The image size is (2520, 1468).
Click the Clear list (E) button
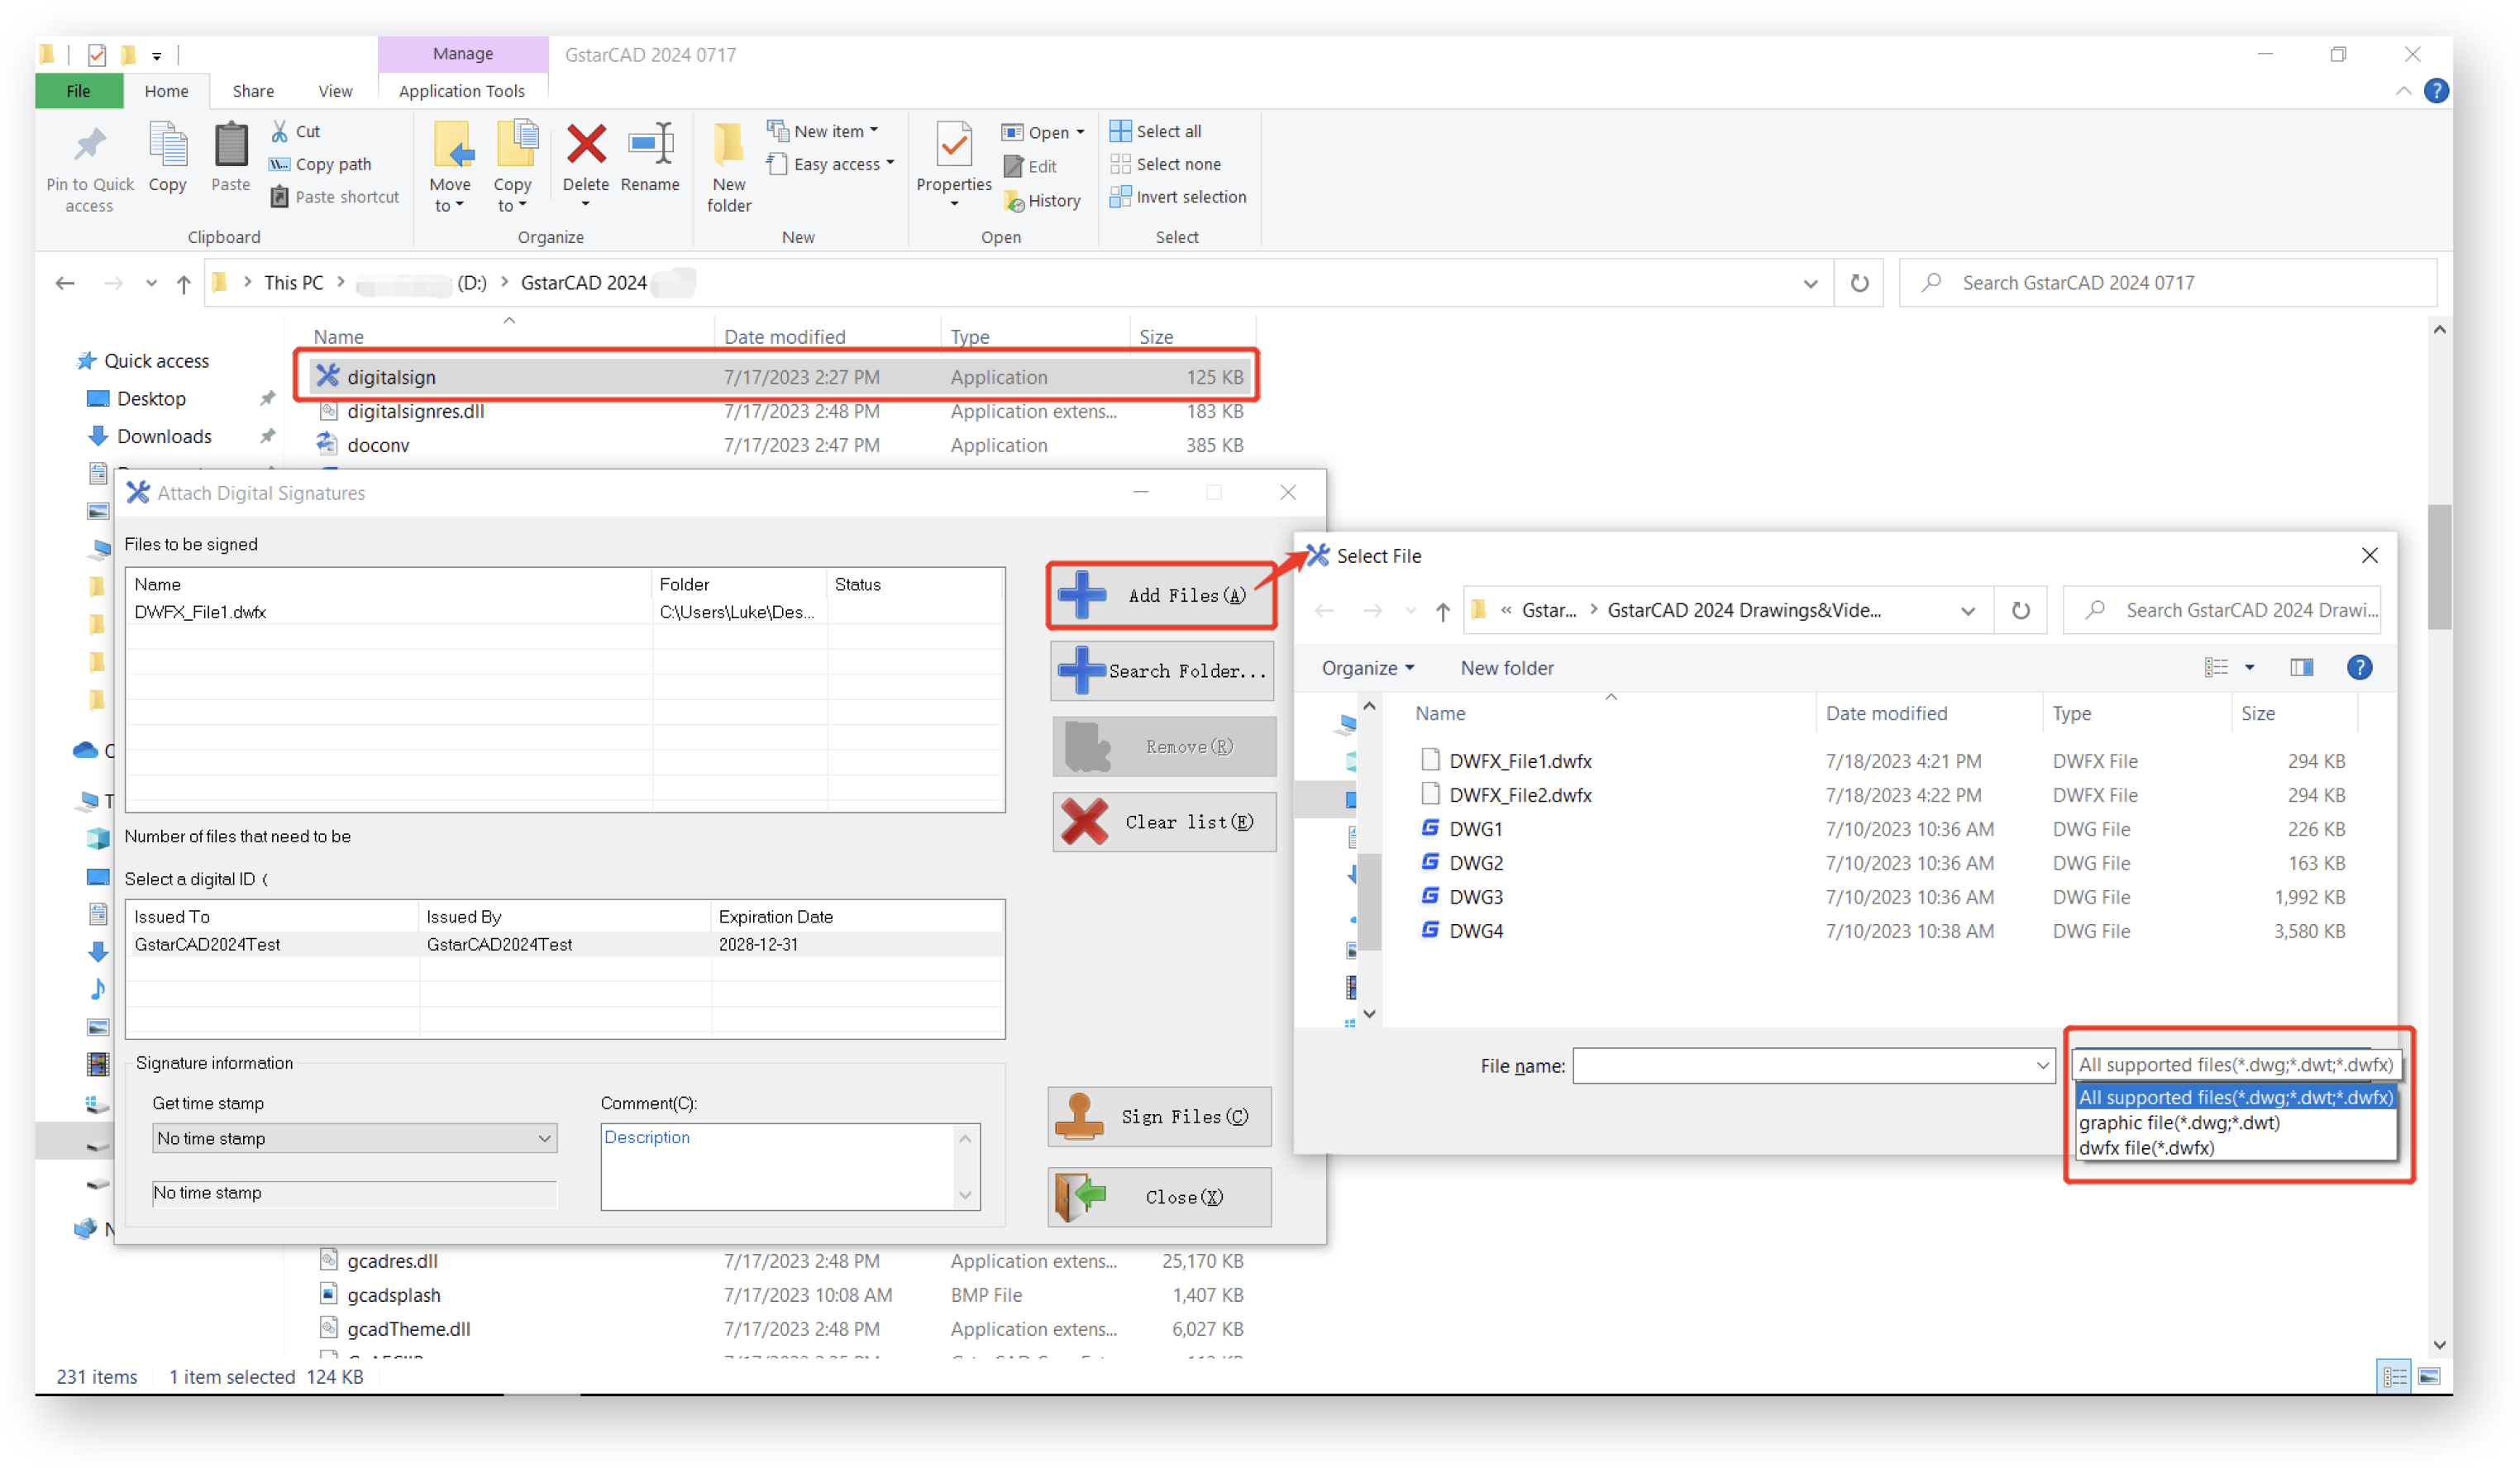(1164, 822)
